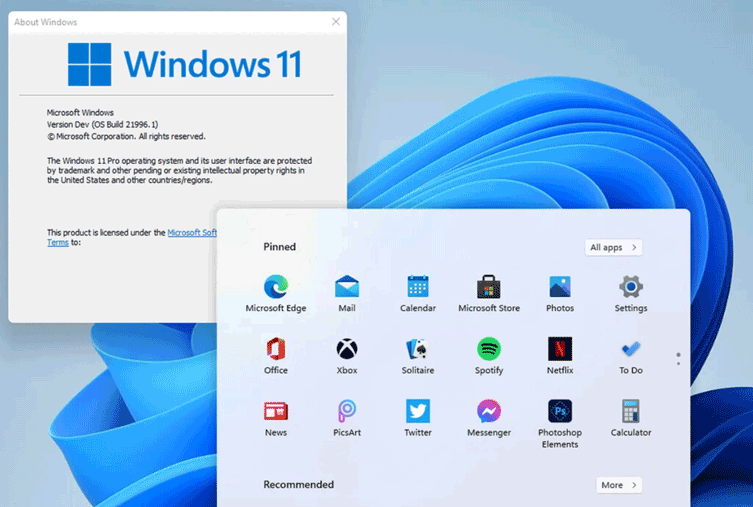Open the Microsoft Software License link
753x507 pixels.
tap(192, 232)
